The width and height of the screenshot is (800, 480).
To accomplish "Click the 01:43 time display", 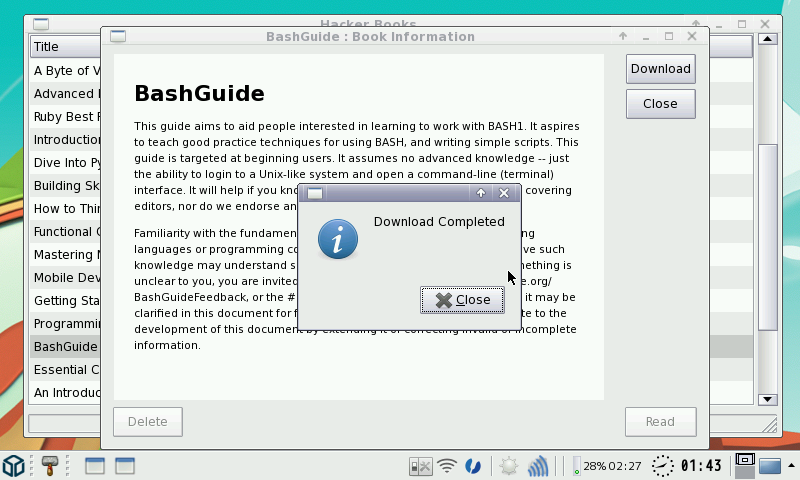I will click(x=702, y=466).
